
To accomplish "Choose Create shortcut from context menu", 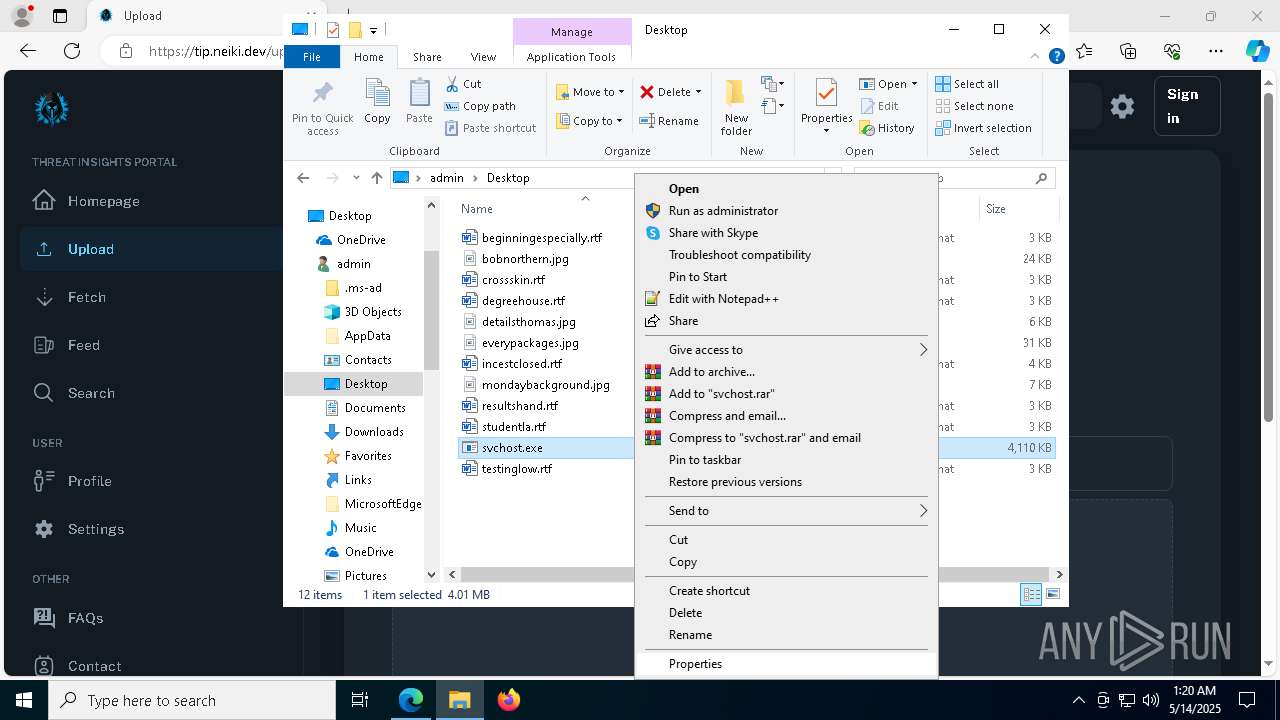I will 786,591.
